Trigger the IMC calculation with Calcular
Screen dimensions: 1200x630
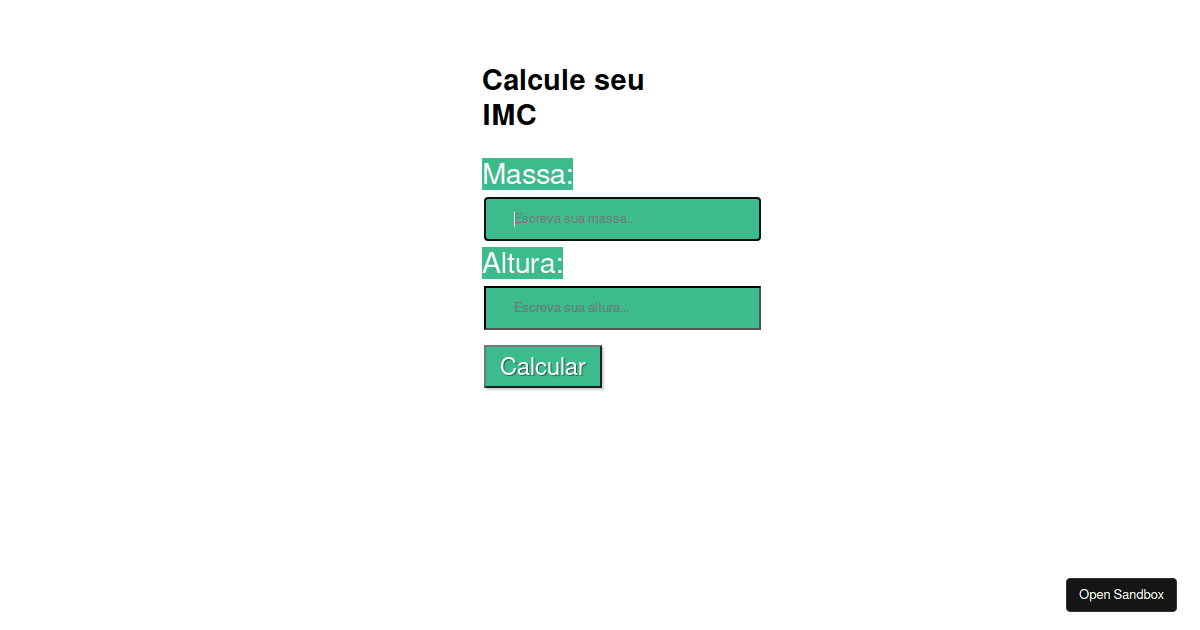tap(542, 366)
